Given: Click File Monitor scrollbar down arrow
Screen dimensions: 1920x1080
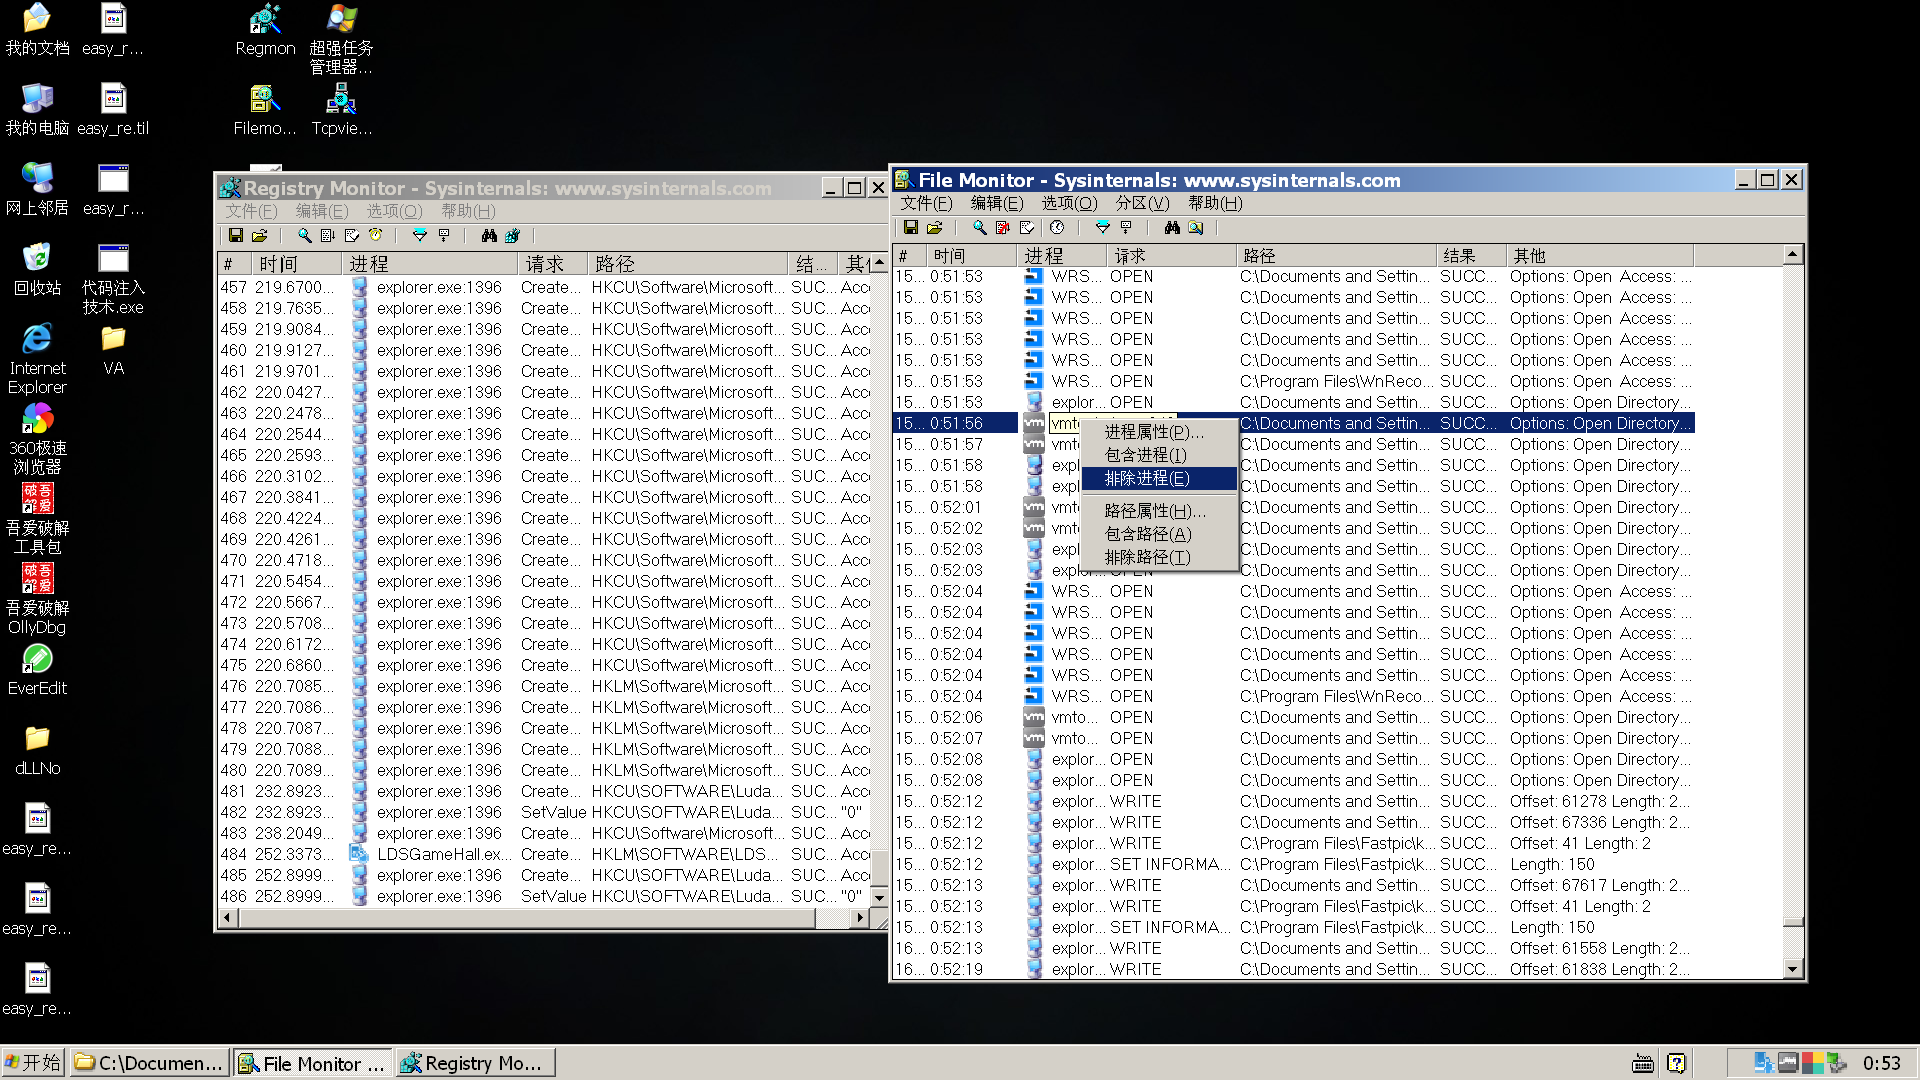Looking at the screenshot, I should pyautogui.click(x=1792, y=968).
